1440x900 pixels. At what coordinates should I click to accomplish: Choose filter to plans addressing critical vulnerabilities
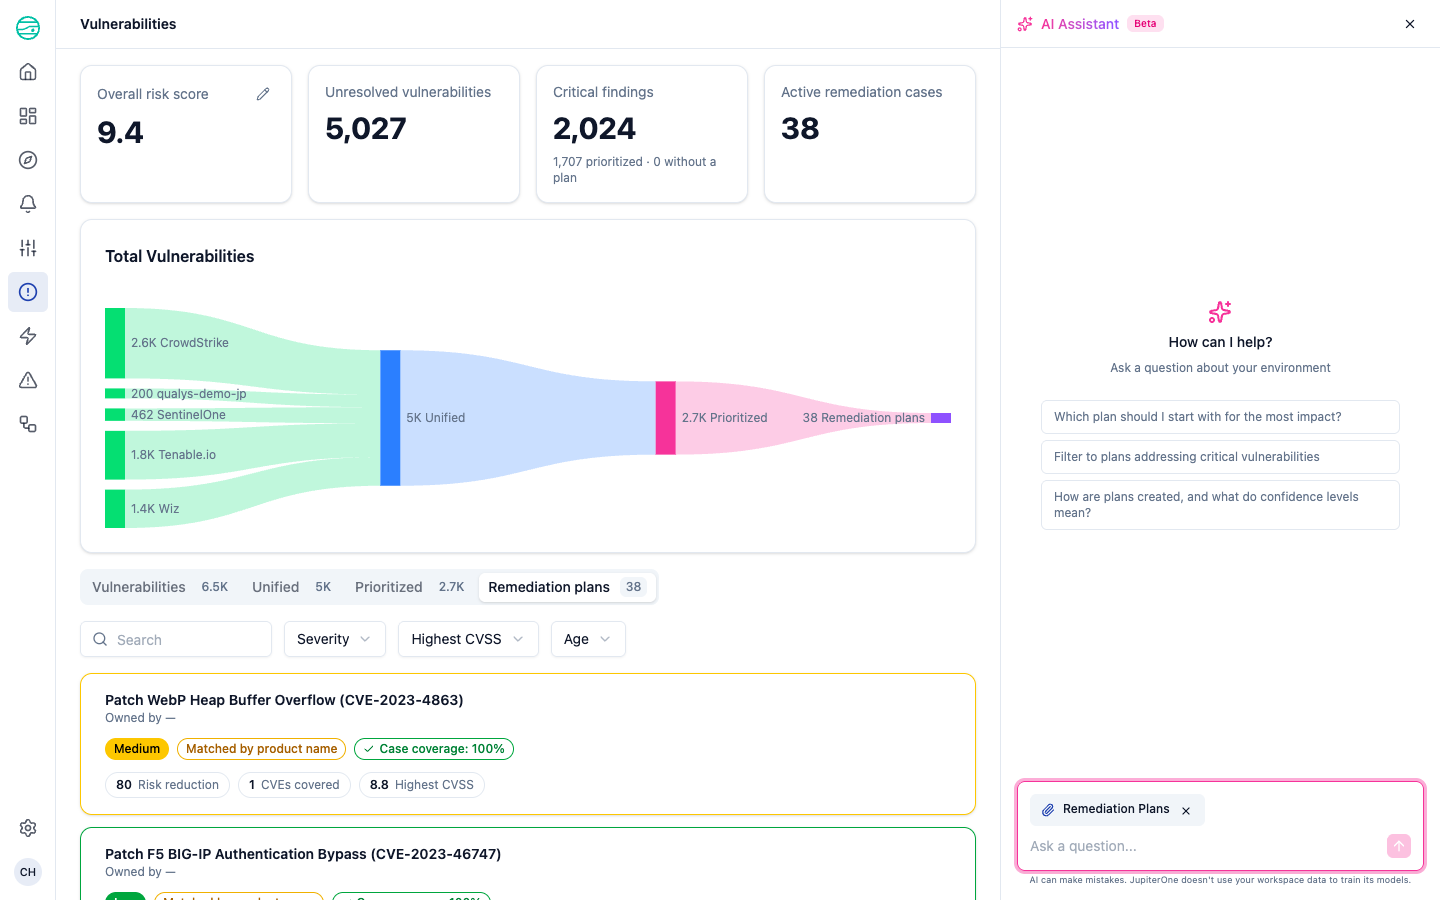point(1220,457)
